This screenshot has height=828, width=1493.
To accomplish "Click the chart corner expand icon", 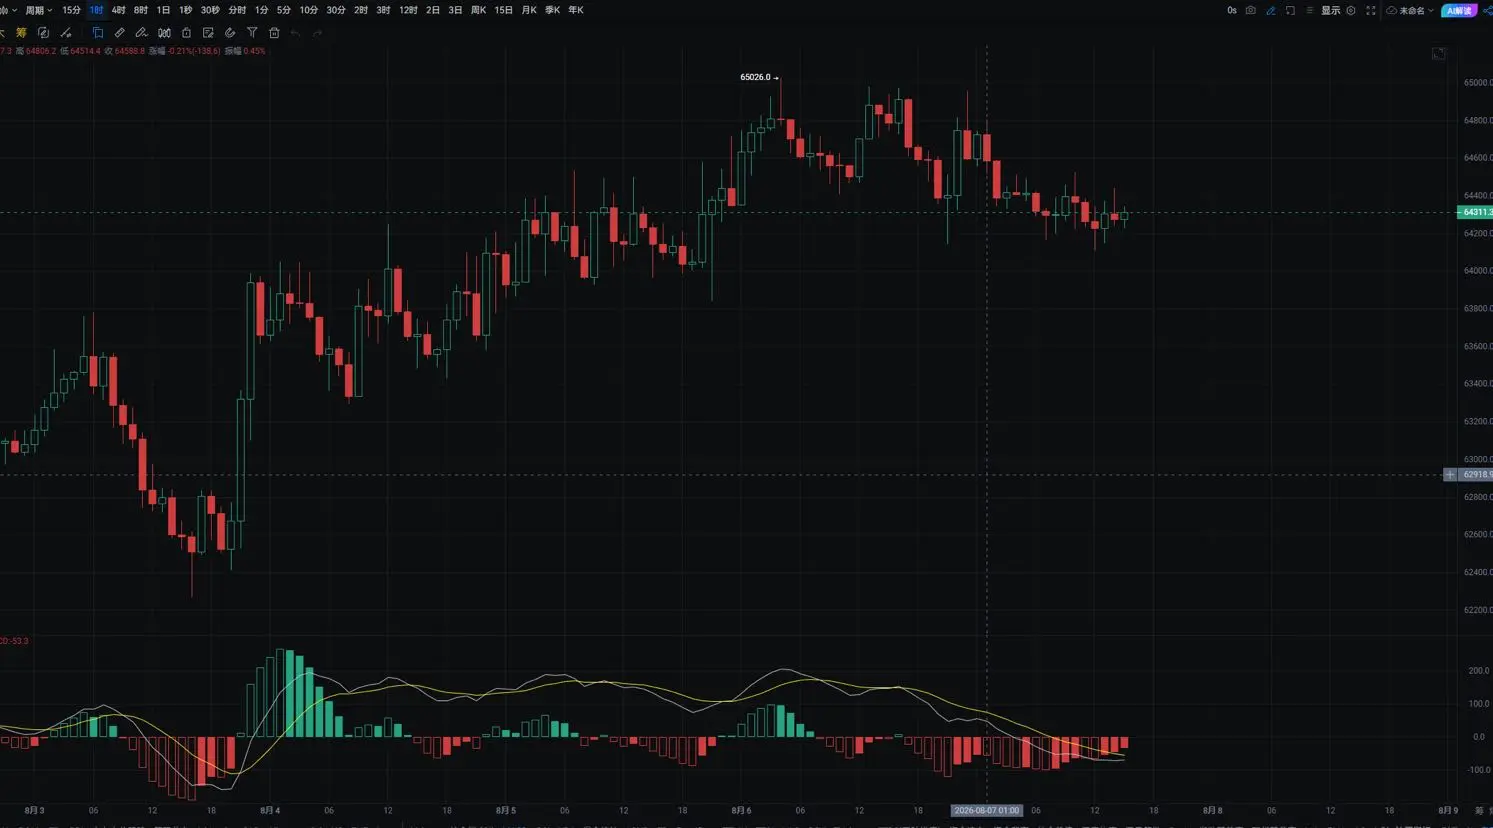I will click(x=1438, y=53).
